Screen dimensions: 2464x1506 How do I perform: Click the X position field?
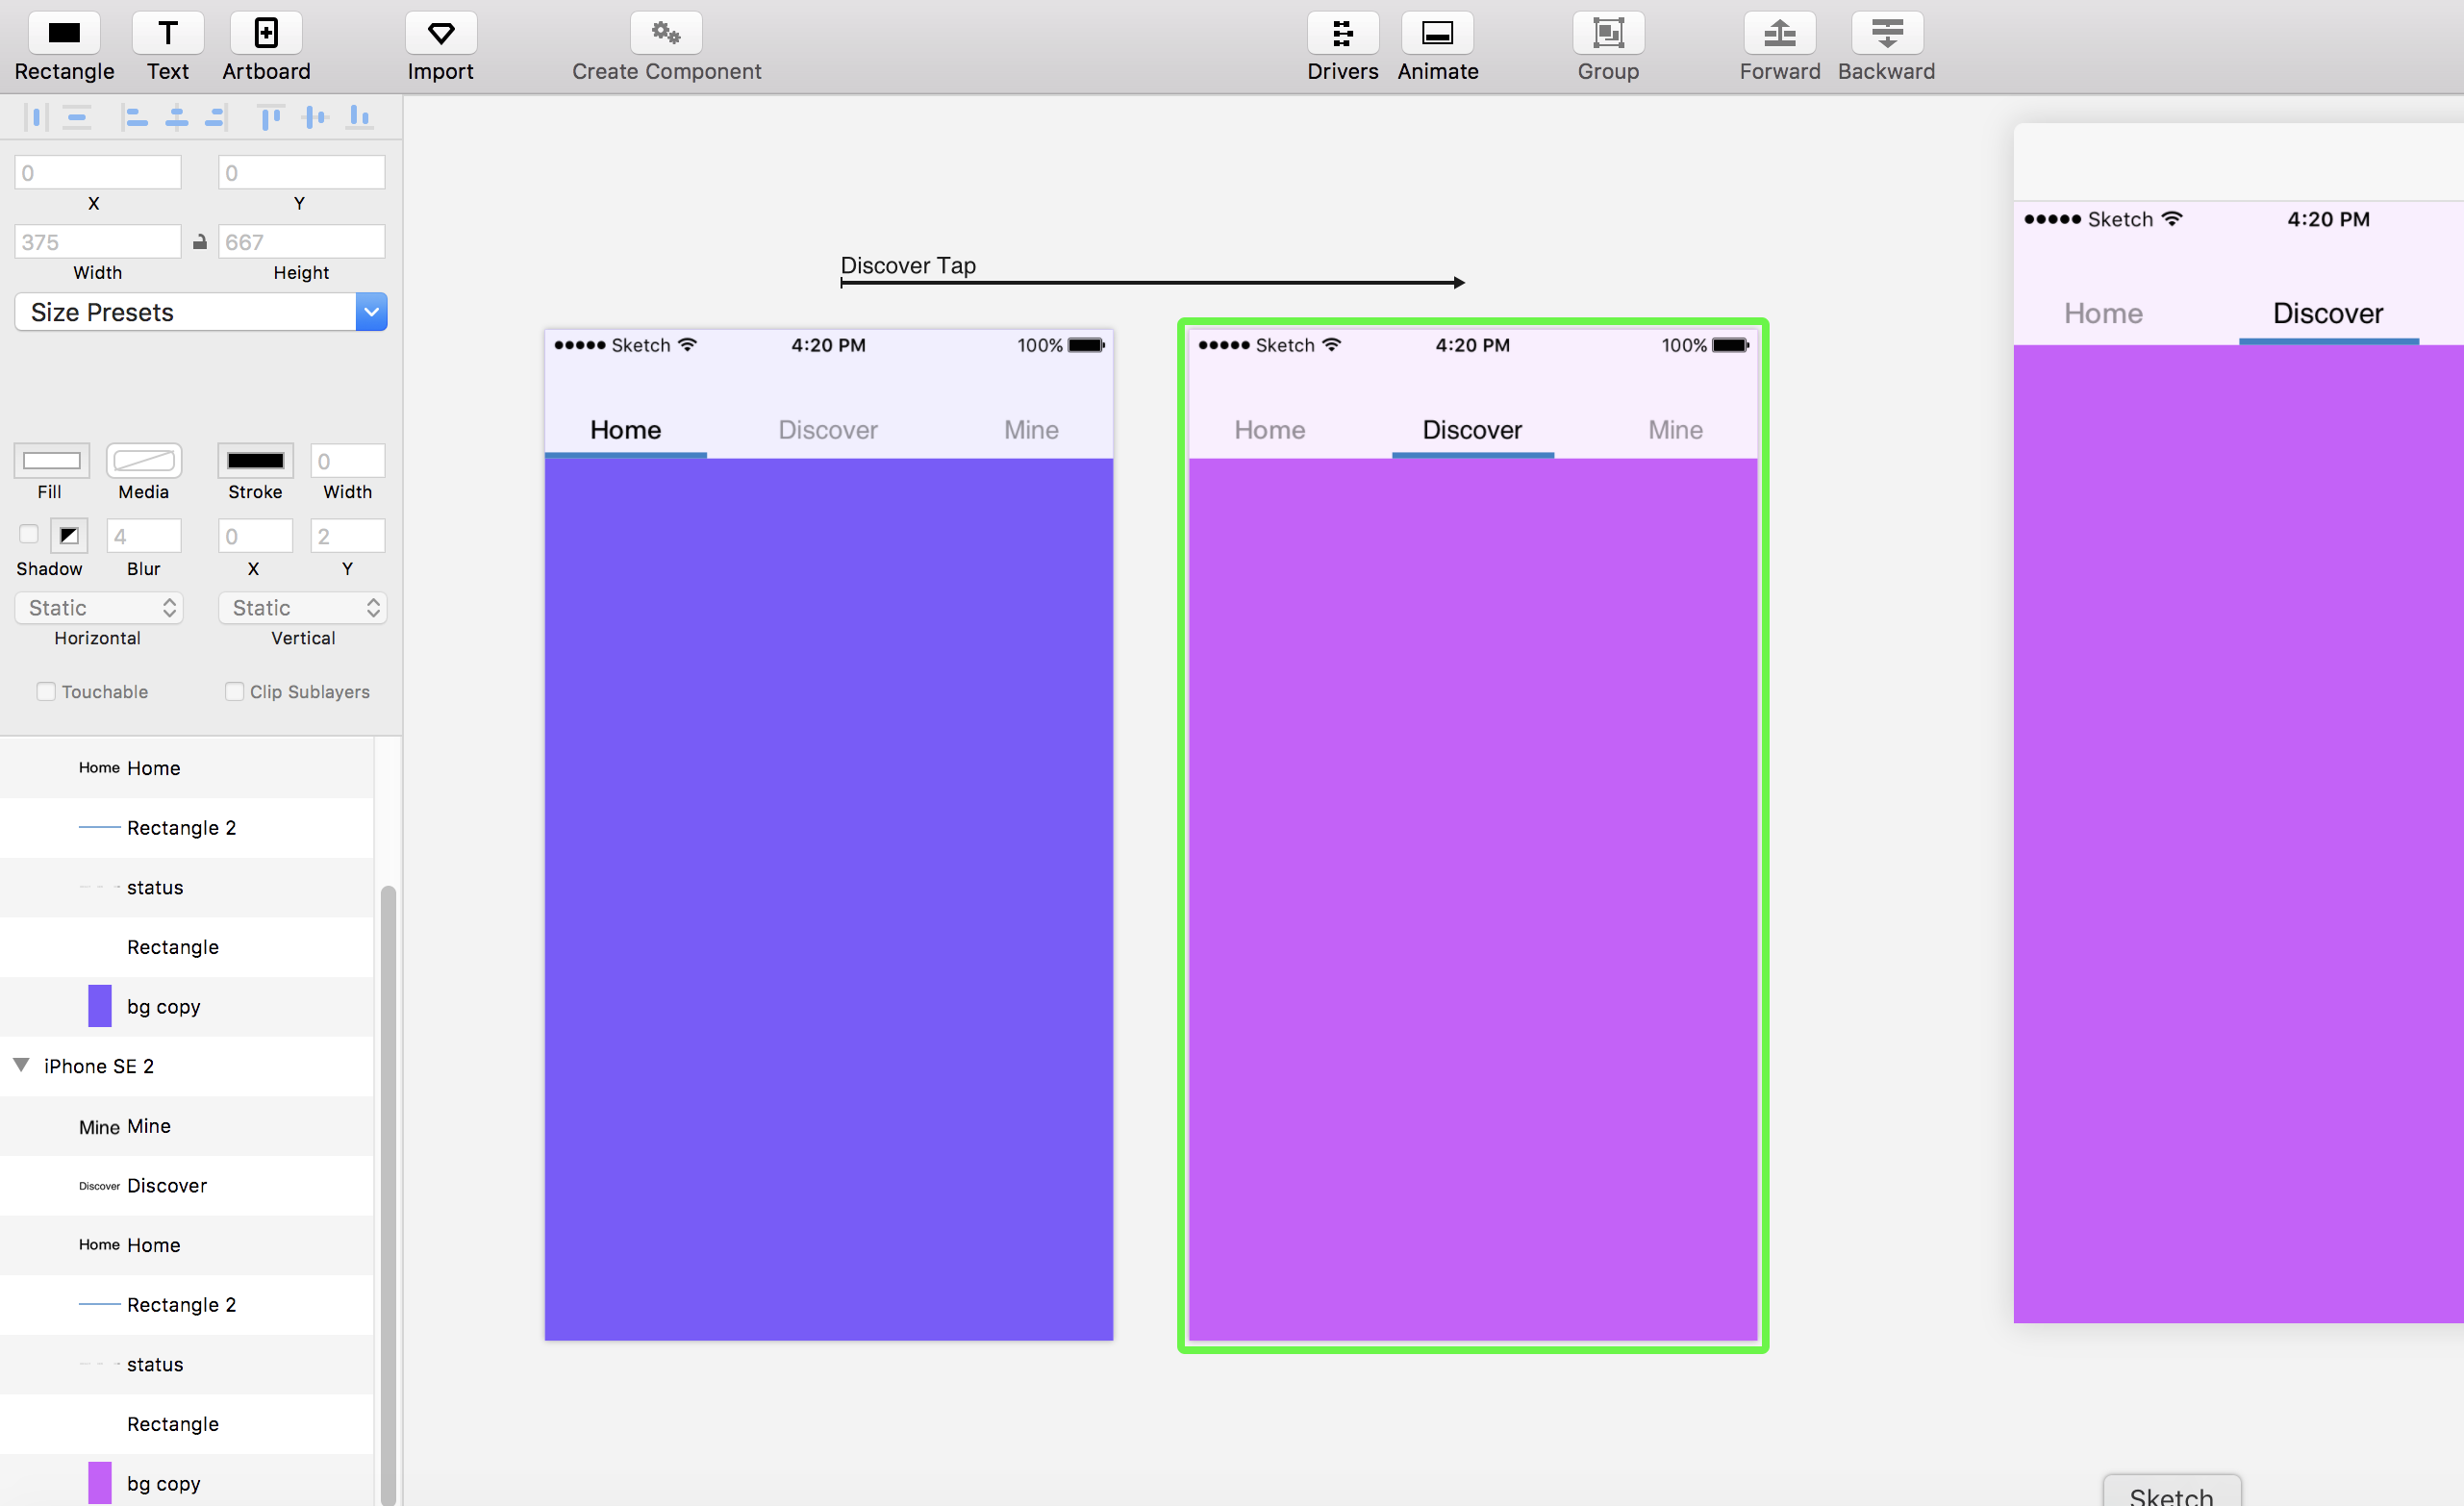pyautogui.click(x=98, y=172)
